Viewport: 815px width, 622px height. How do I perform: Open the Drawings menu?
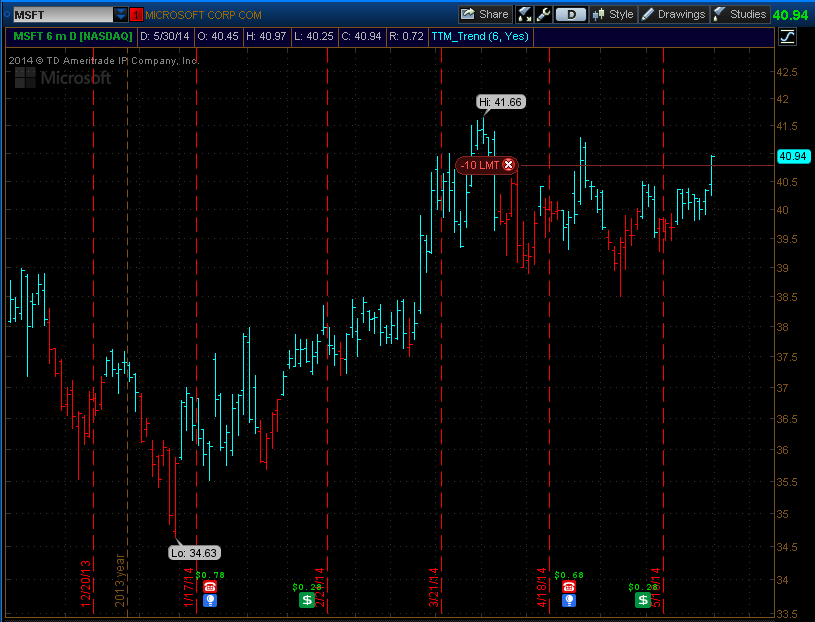[673, 15]
